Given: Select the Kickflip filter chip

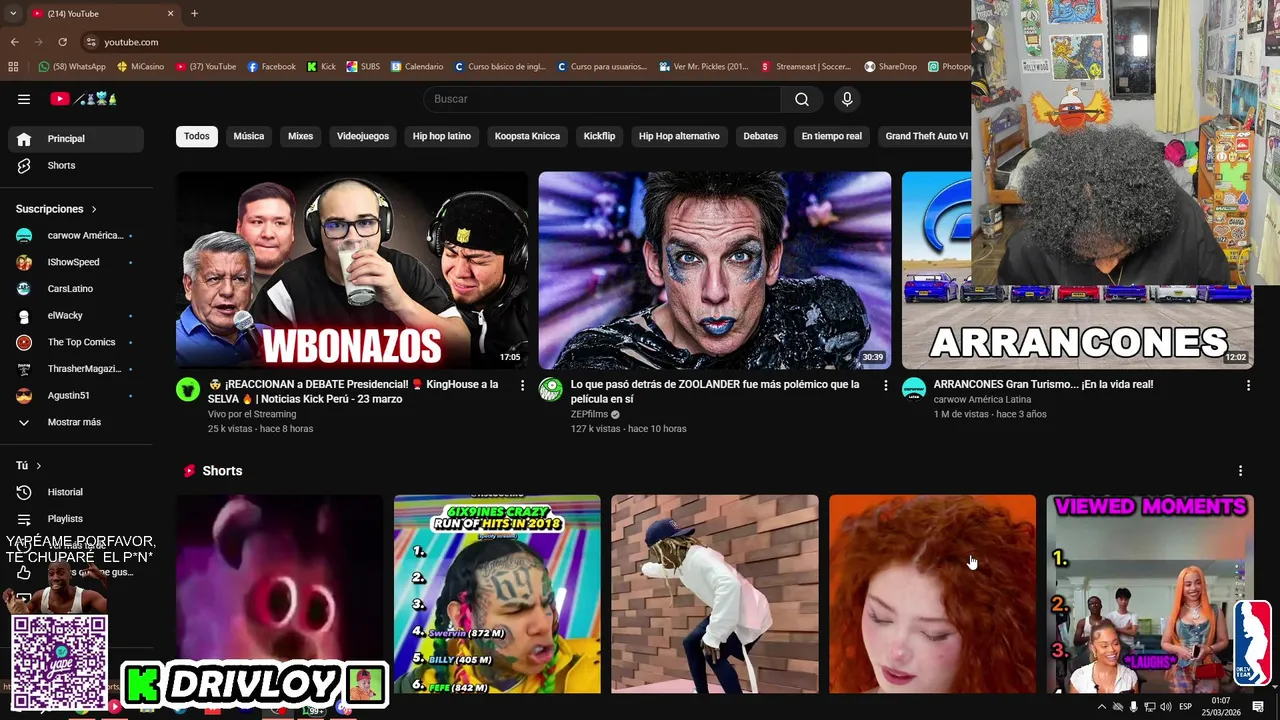Looking at the screenshot, I should coord(599,136).
